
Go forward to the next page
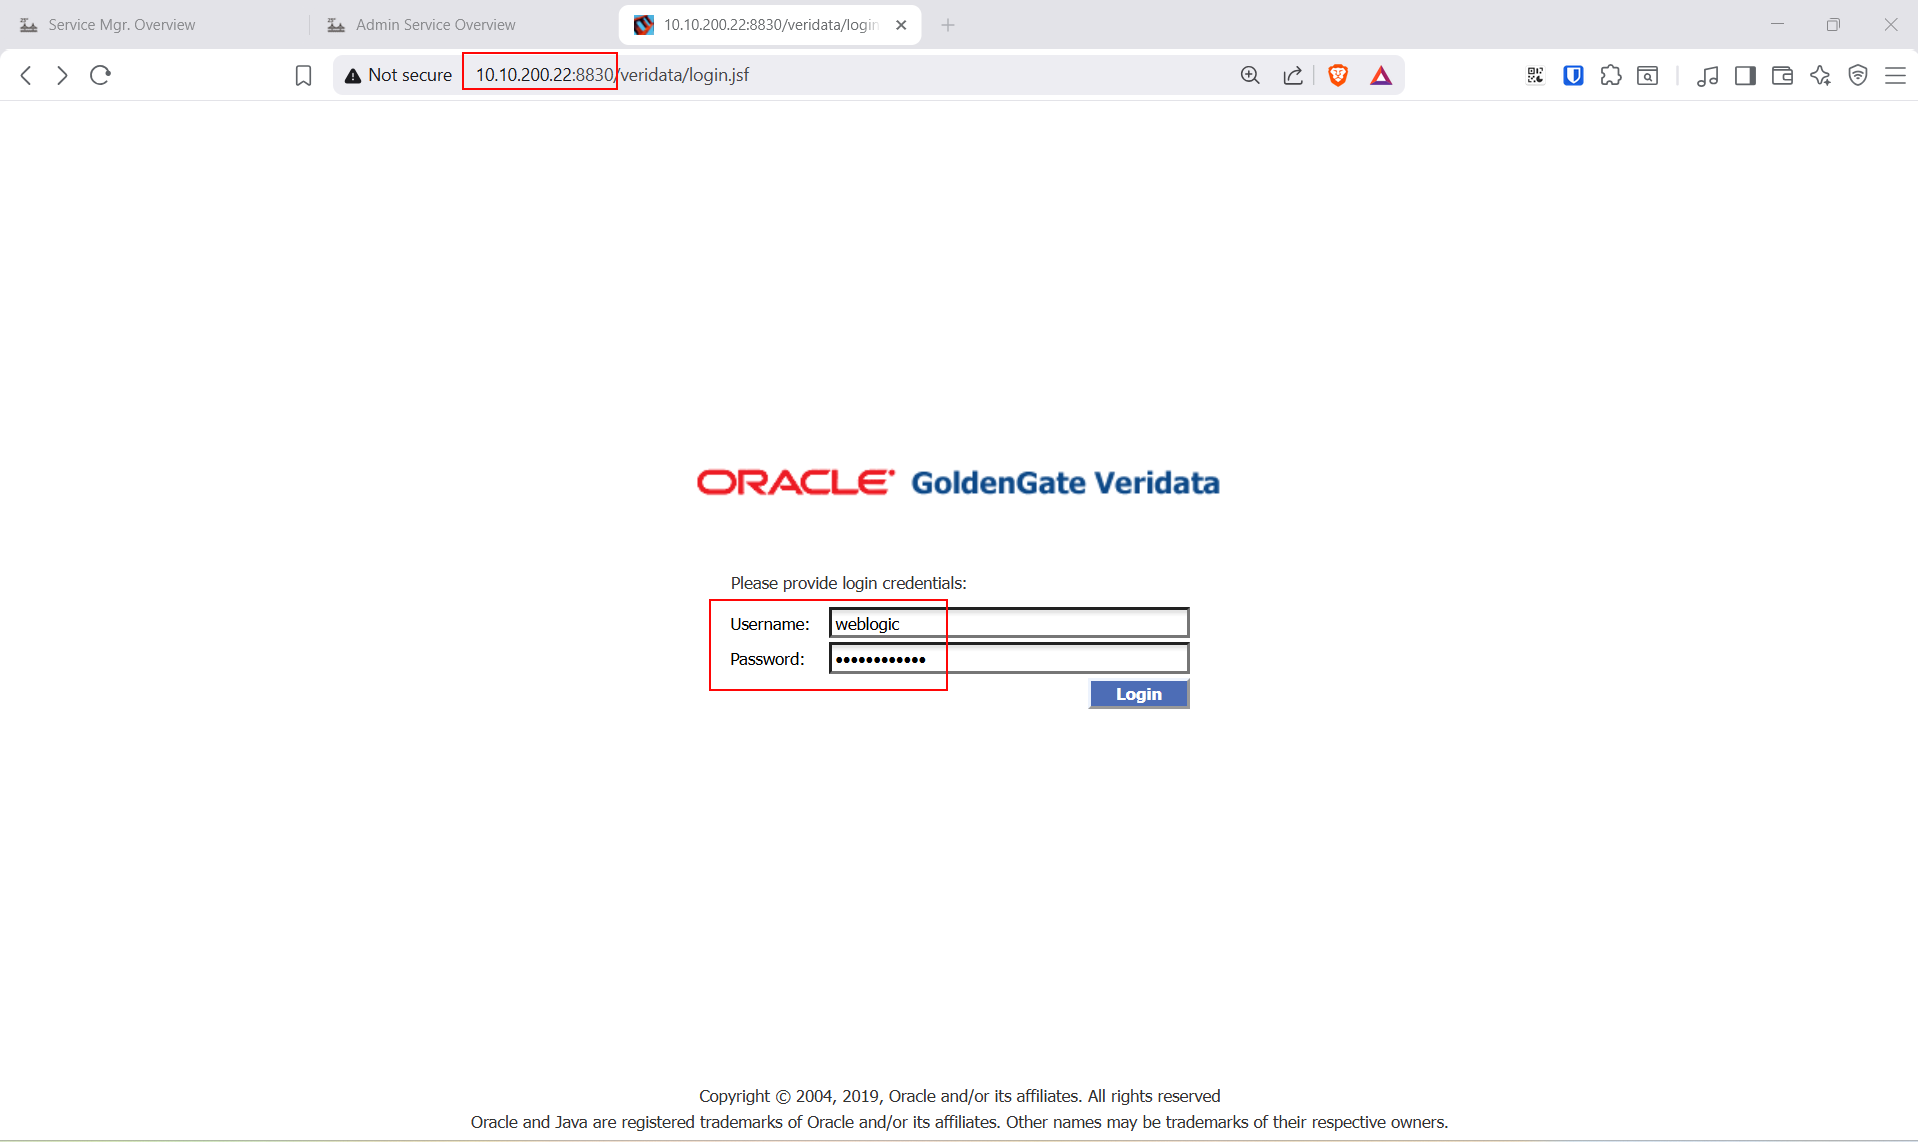[62, 75]
